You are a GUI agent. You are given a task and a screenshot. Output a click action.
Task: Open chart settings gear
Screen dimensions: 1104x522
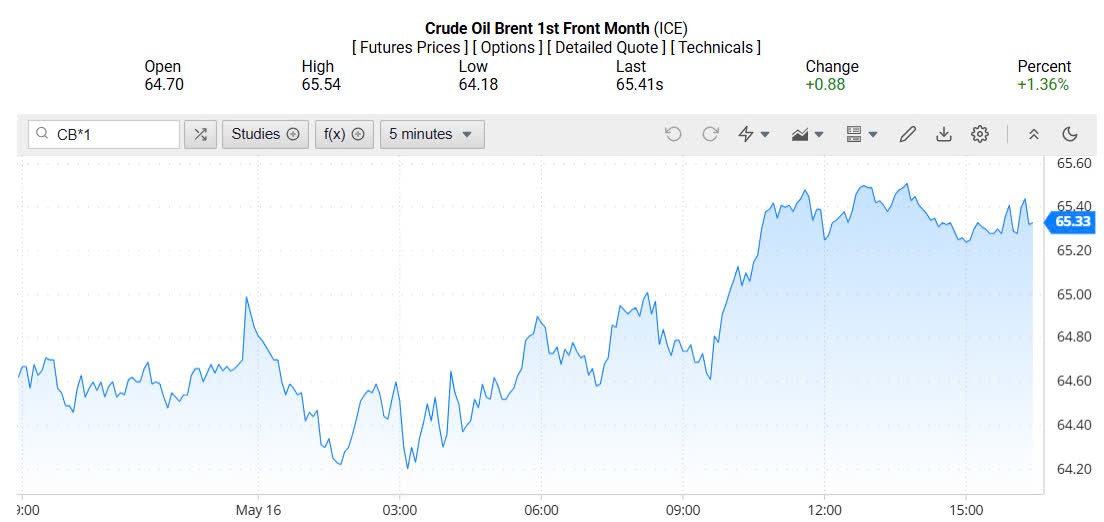(979, 134)
